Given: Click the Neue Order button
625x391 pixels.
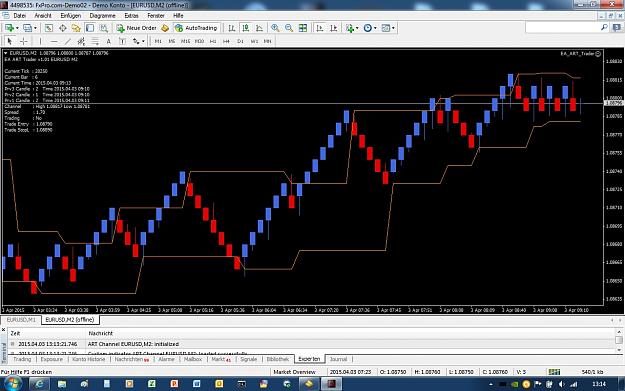Looking at the screenshot, I should click(137, 28).
